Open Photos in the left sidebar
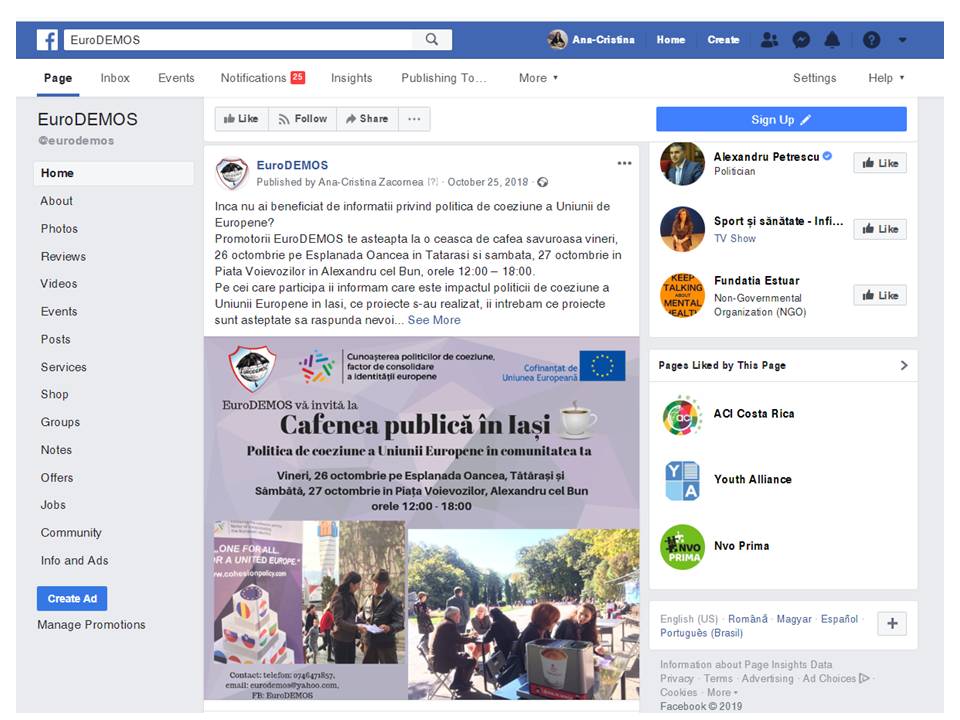 (59, 228)
